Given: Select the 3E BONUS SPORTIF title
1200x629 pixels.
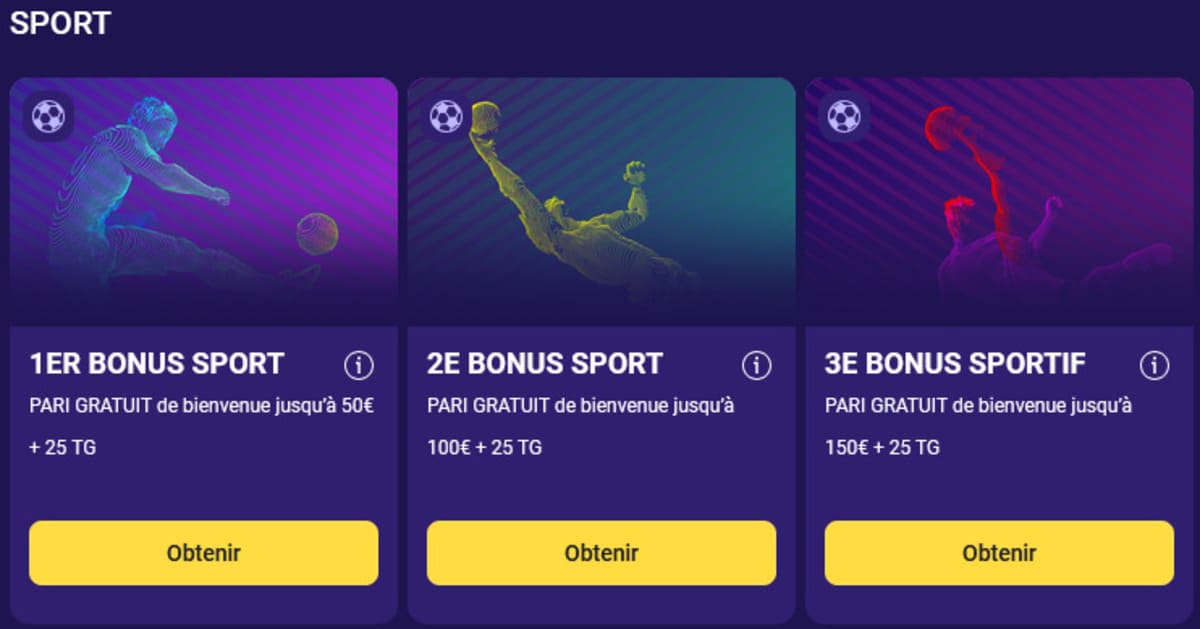Looking at the screenshot, I should (955, 363).
